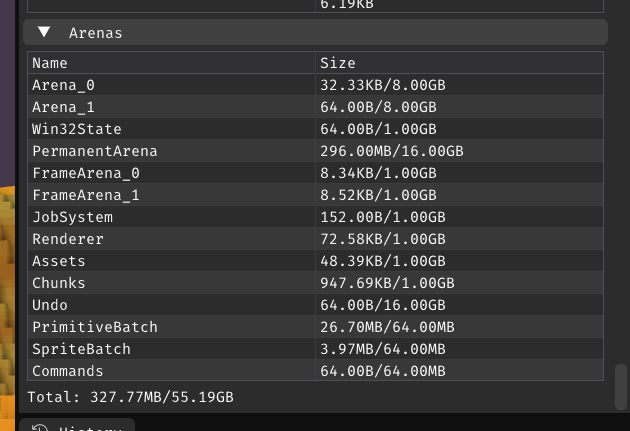Image resolution: width=630 pixels, height=431 pixels.
Task: Click the 3.97MB/64.00MB size value
Action: 383,349
